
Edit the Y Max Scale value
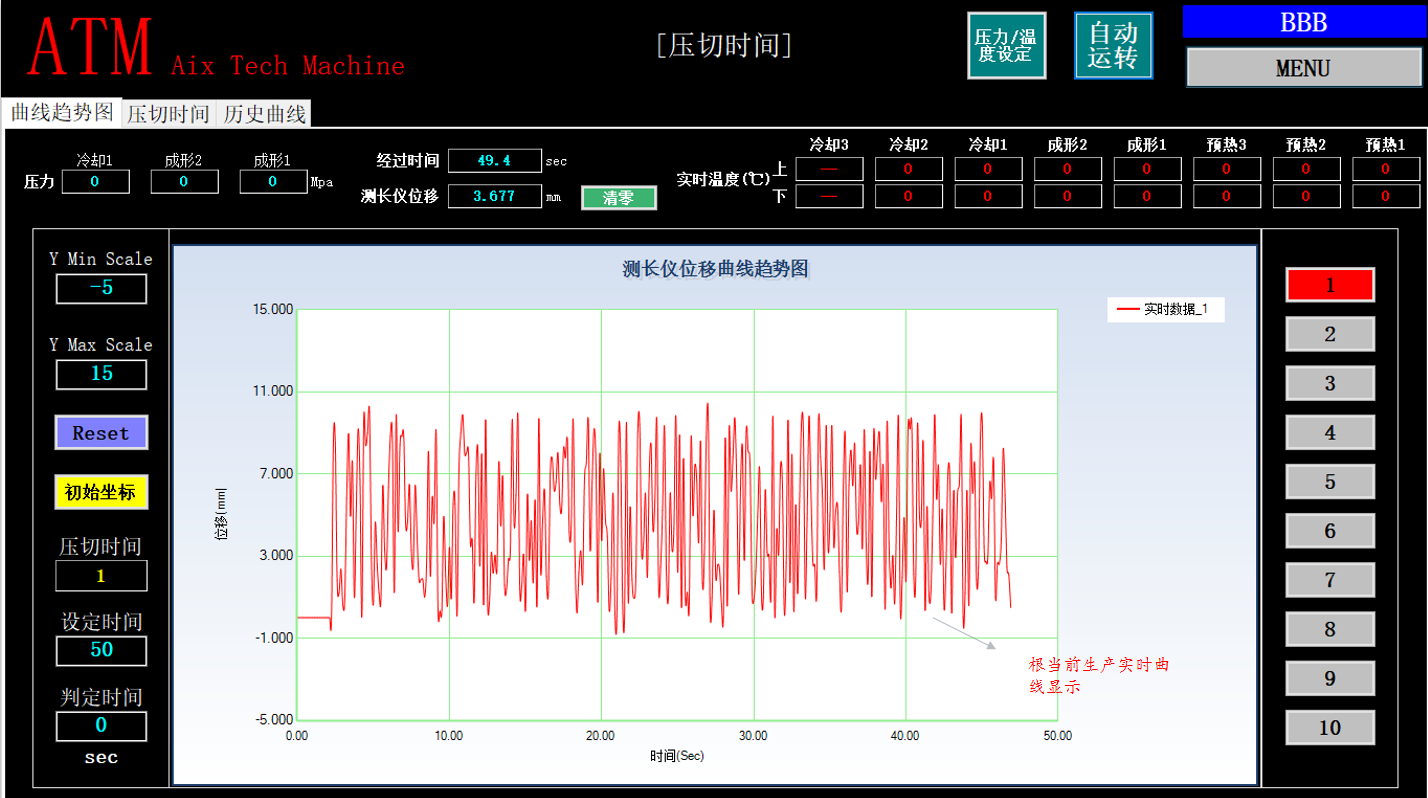[x=100, y=374]
